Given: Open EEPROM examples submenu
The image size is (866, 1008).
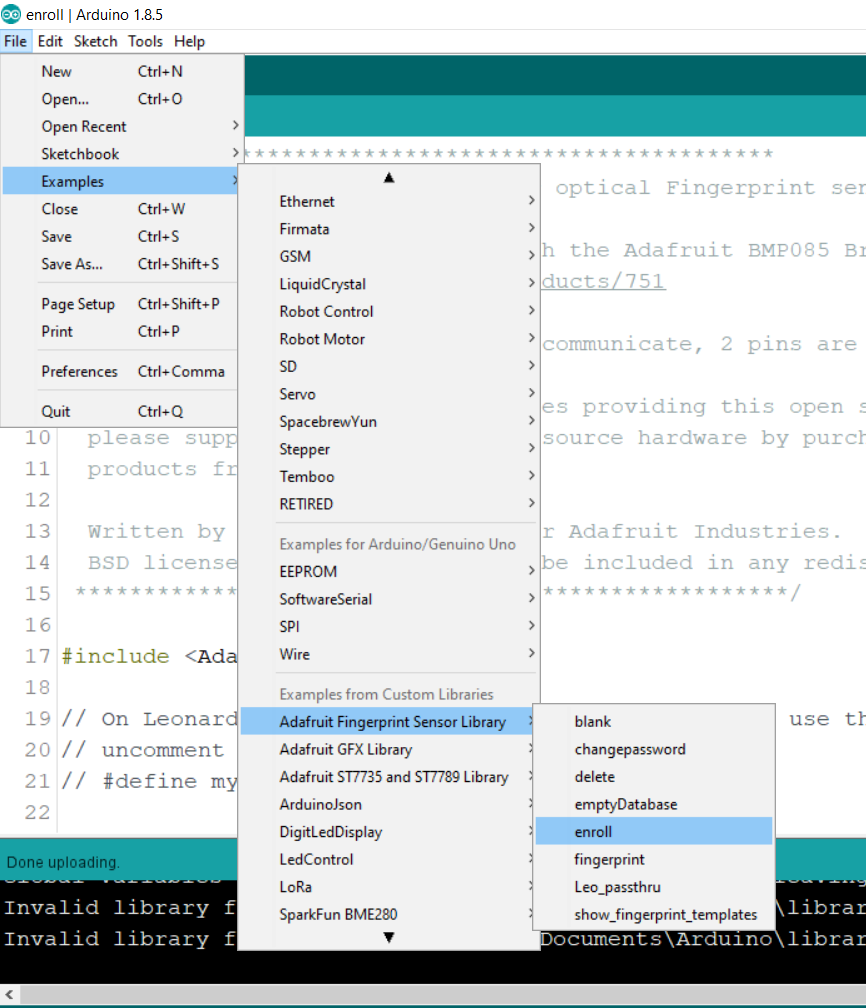Looking at the screenshot, I should coord(389,572).
